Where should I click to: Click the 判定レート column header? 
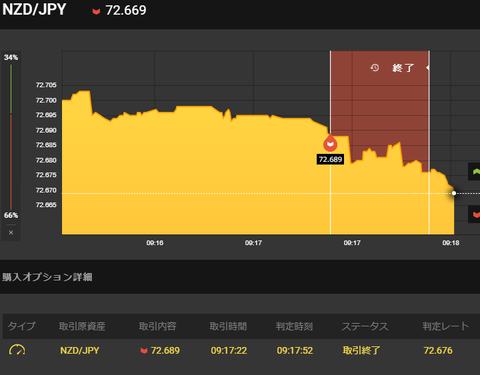pyautogui.click(x=446, y=326)
